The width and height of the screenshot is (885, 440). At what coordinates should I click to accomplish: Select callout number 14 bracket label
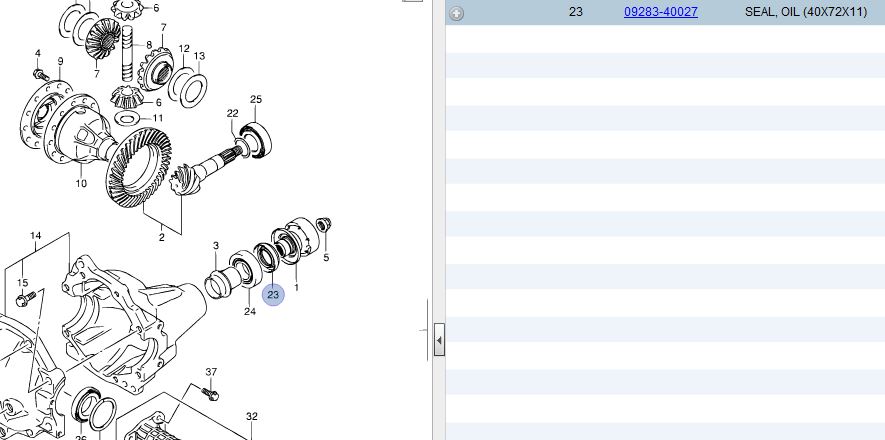click(36, 236)
